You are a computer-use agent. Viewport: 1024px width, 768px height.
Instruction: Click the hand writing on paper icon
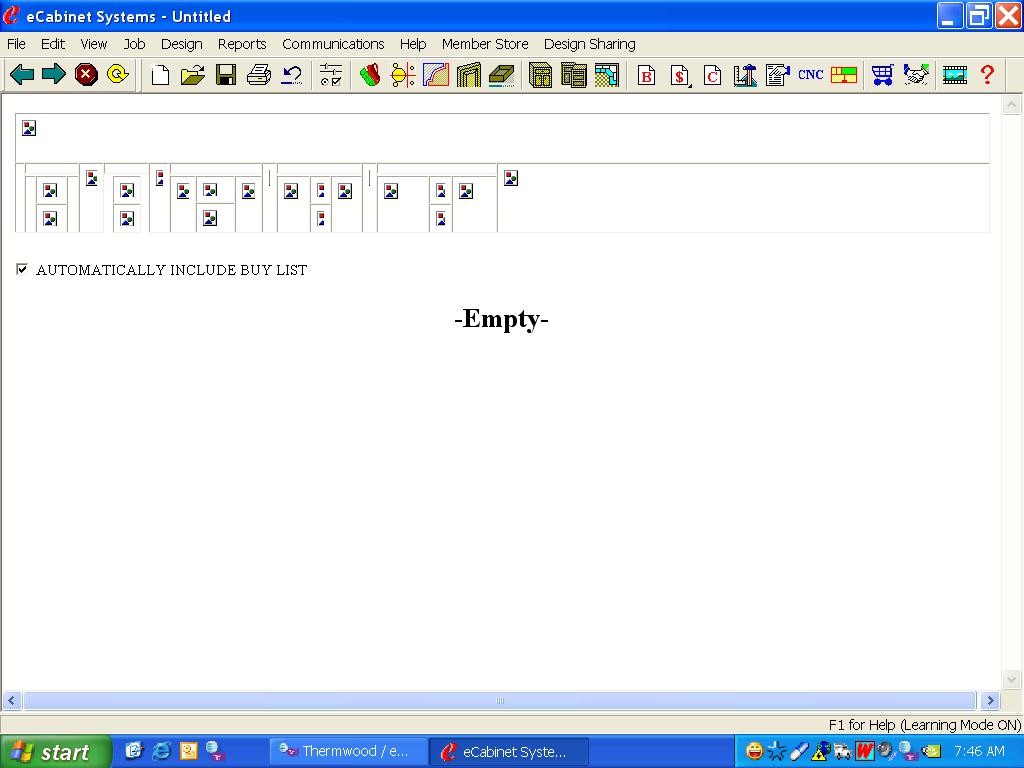tap(778, 75)
